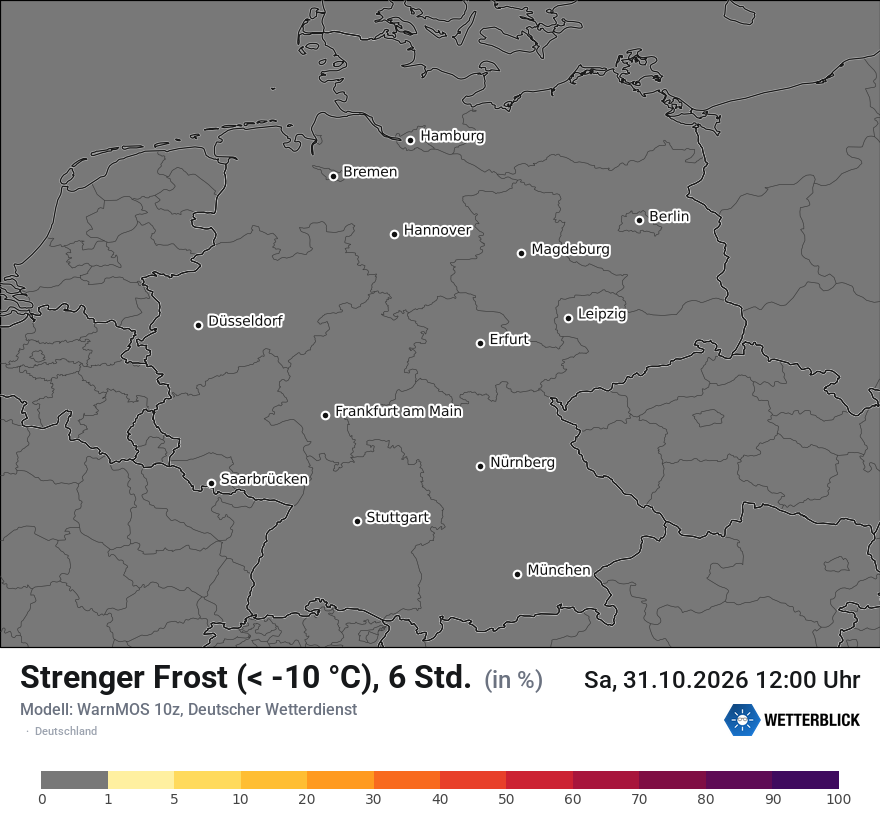880x830 pixels.
Task: Click the yellow 5–10 legend swatch
Action: pyautogui.click(x=207, y=779)
